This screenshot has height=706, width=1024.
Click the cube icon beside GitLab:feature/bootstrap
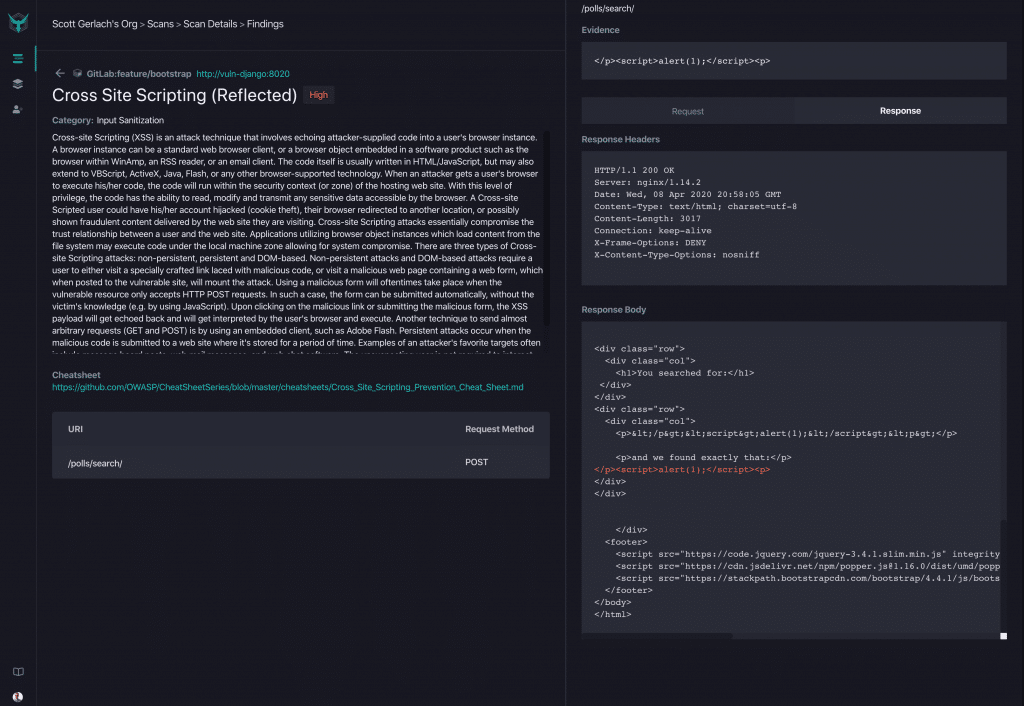(77, 74)
